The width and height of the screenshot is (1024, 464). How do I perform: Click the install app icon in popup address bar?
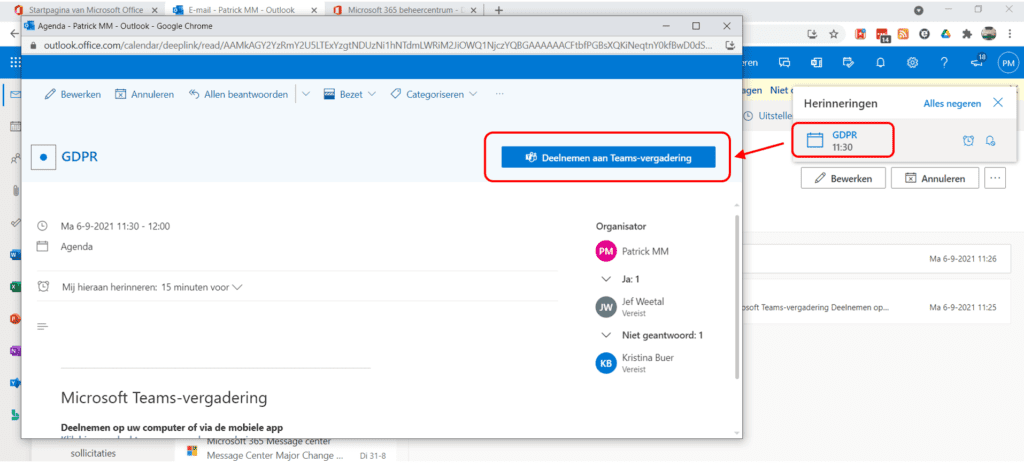point(730,46)
